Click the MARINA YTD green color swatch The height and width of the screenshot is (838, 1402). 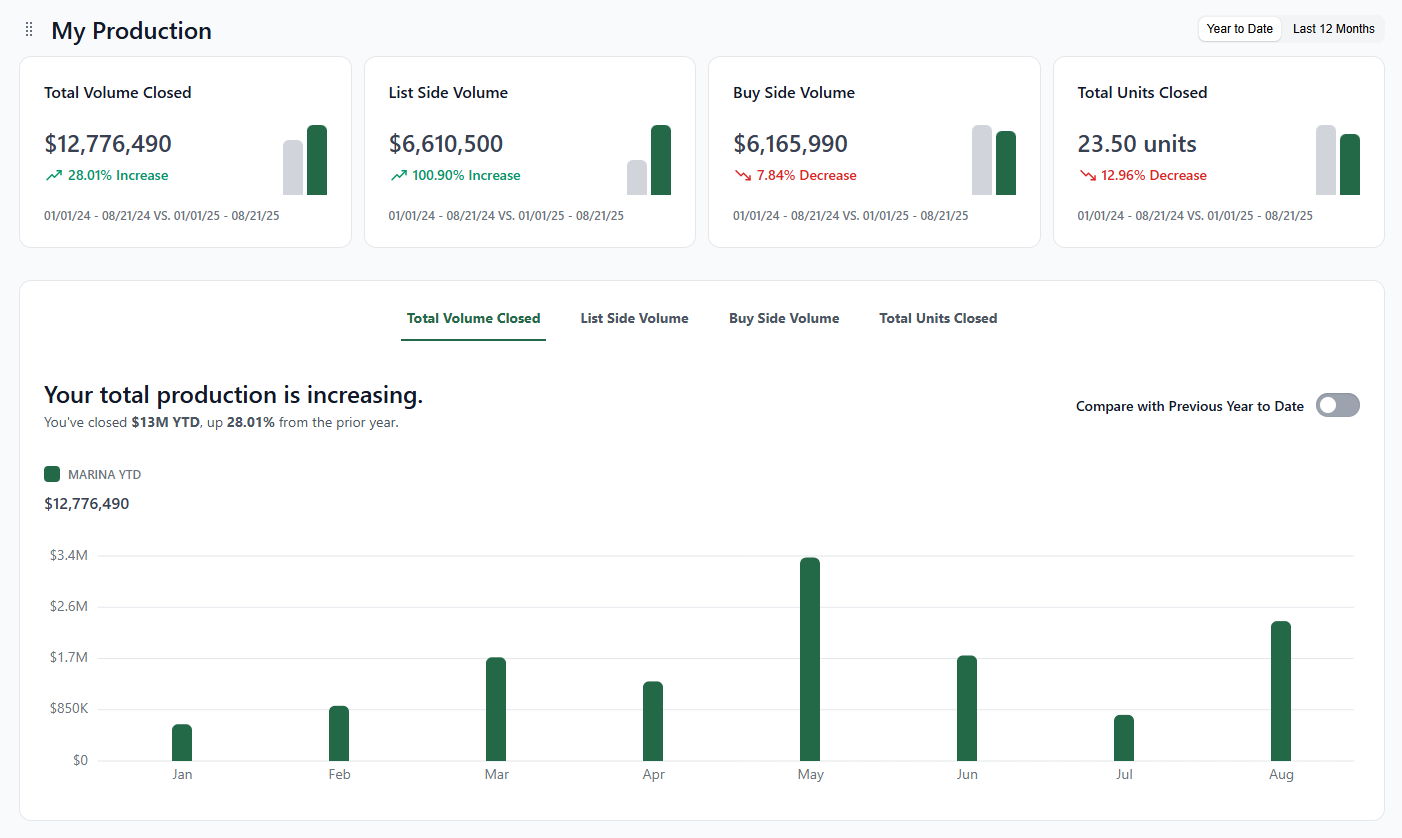click(52, 474)
